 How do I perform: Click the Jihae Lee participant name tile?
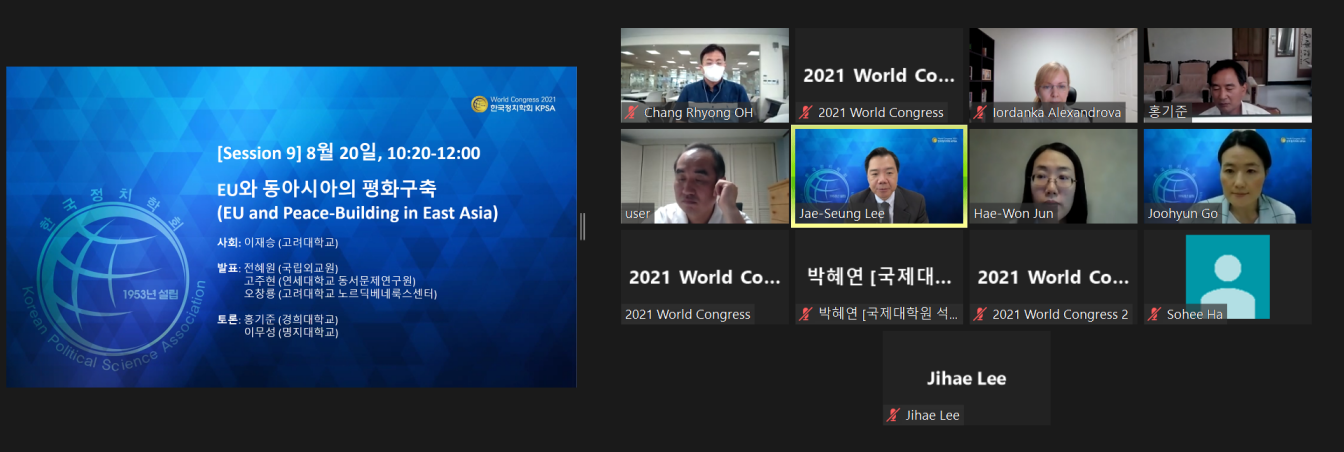click(966, 378)
